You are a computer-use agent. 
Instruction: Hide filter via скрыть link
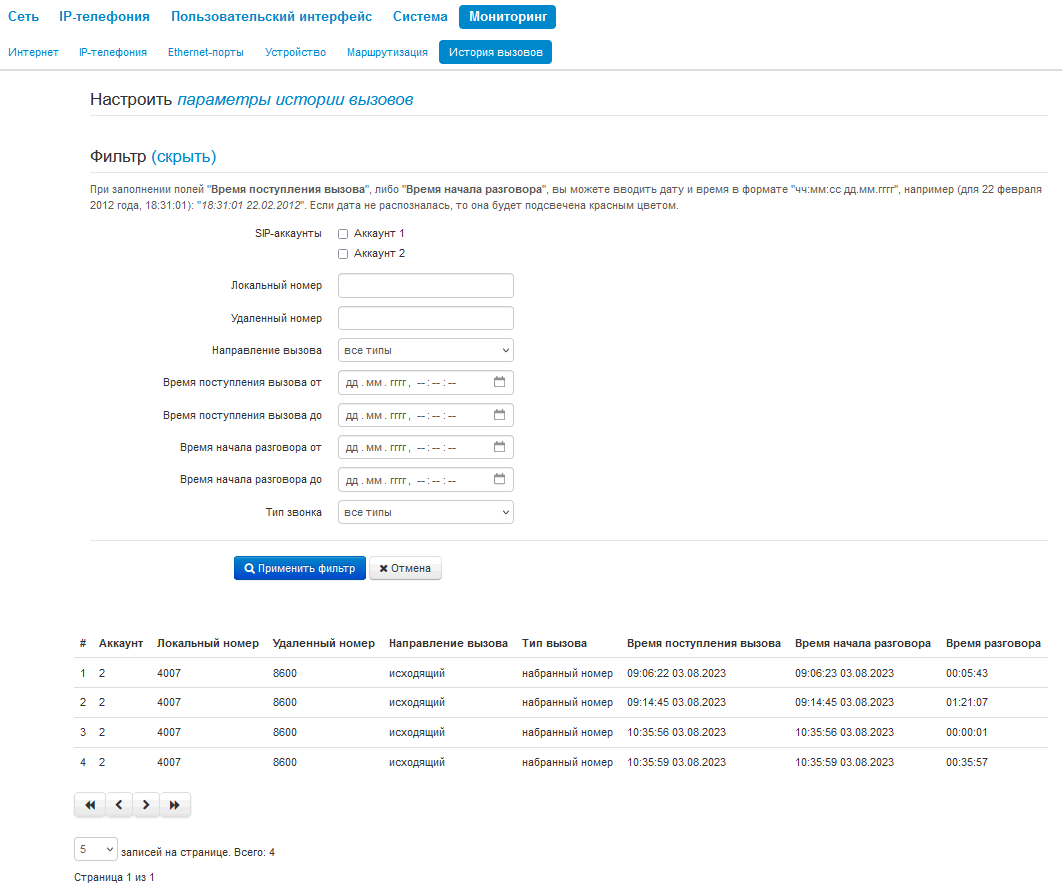click(x=184, y=157)
